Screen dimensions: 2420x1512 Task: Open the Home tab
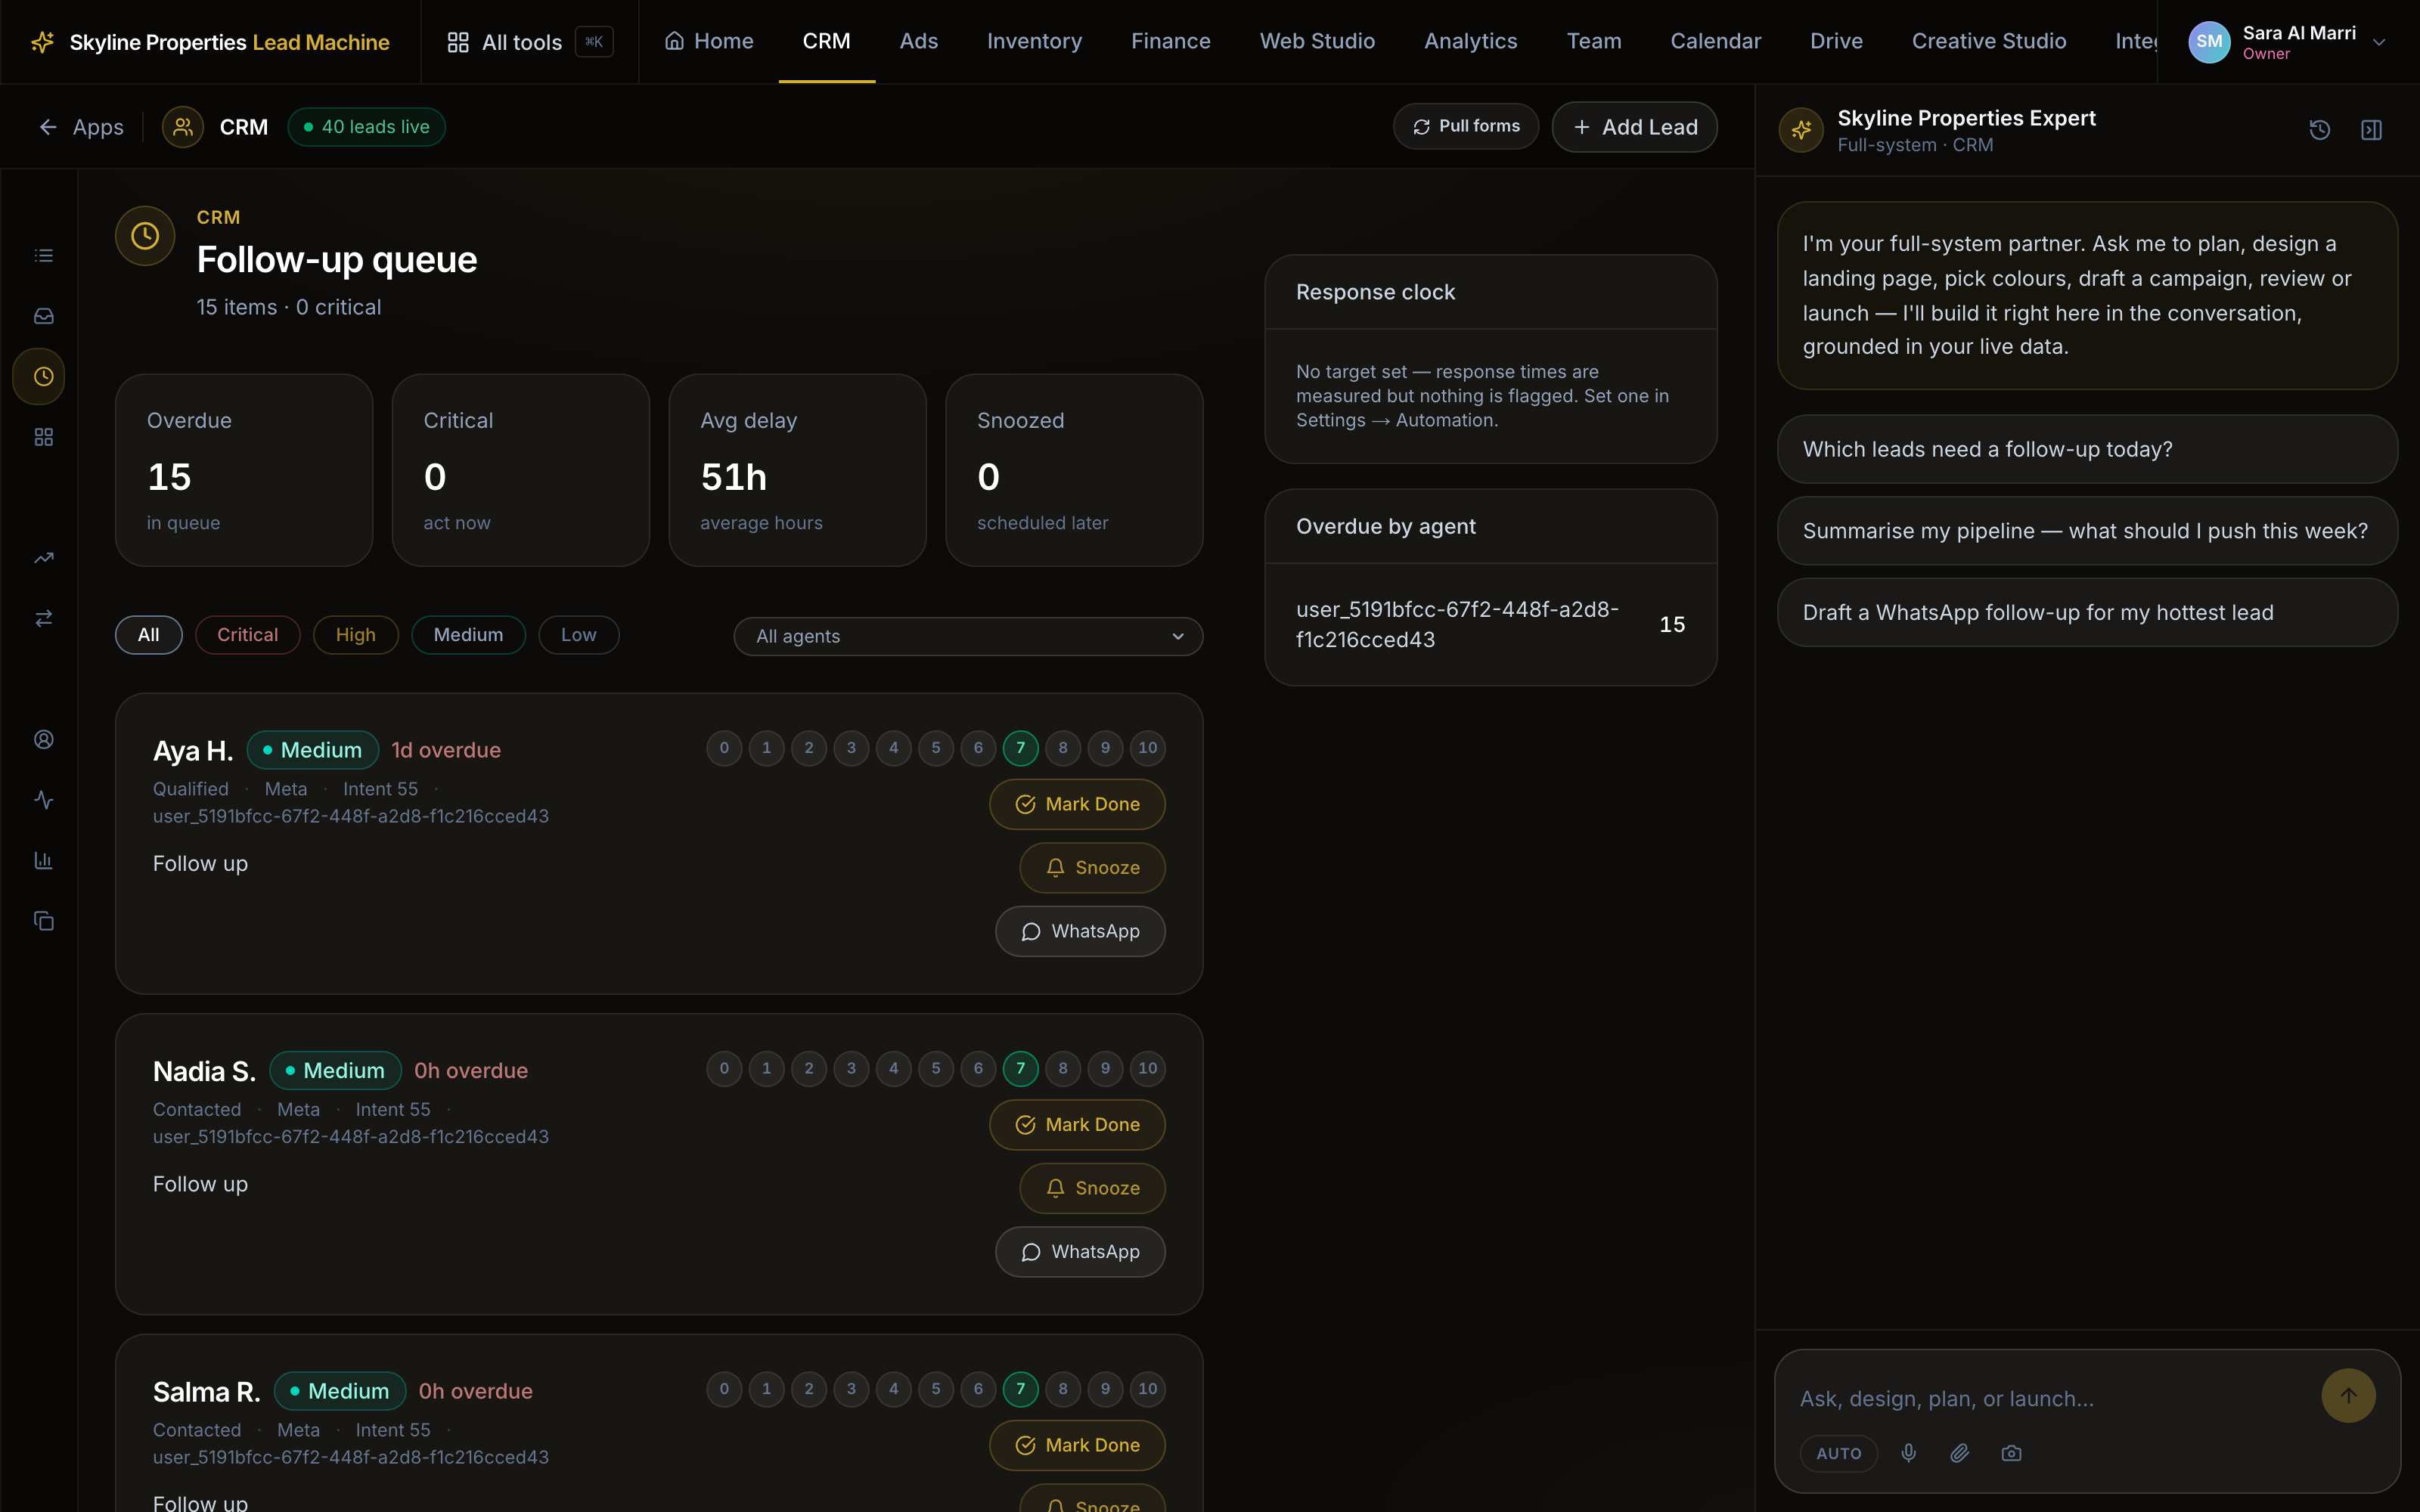(x=709, y=41)
